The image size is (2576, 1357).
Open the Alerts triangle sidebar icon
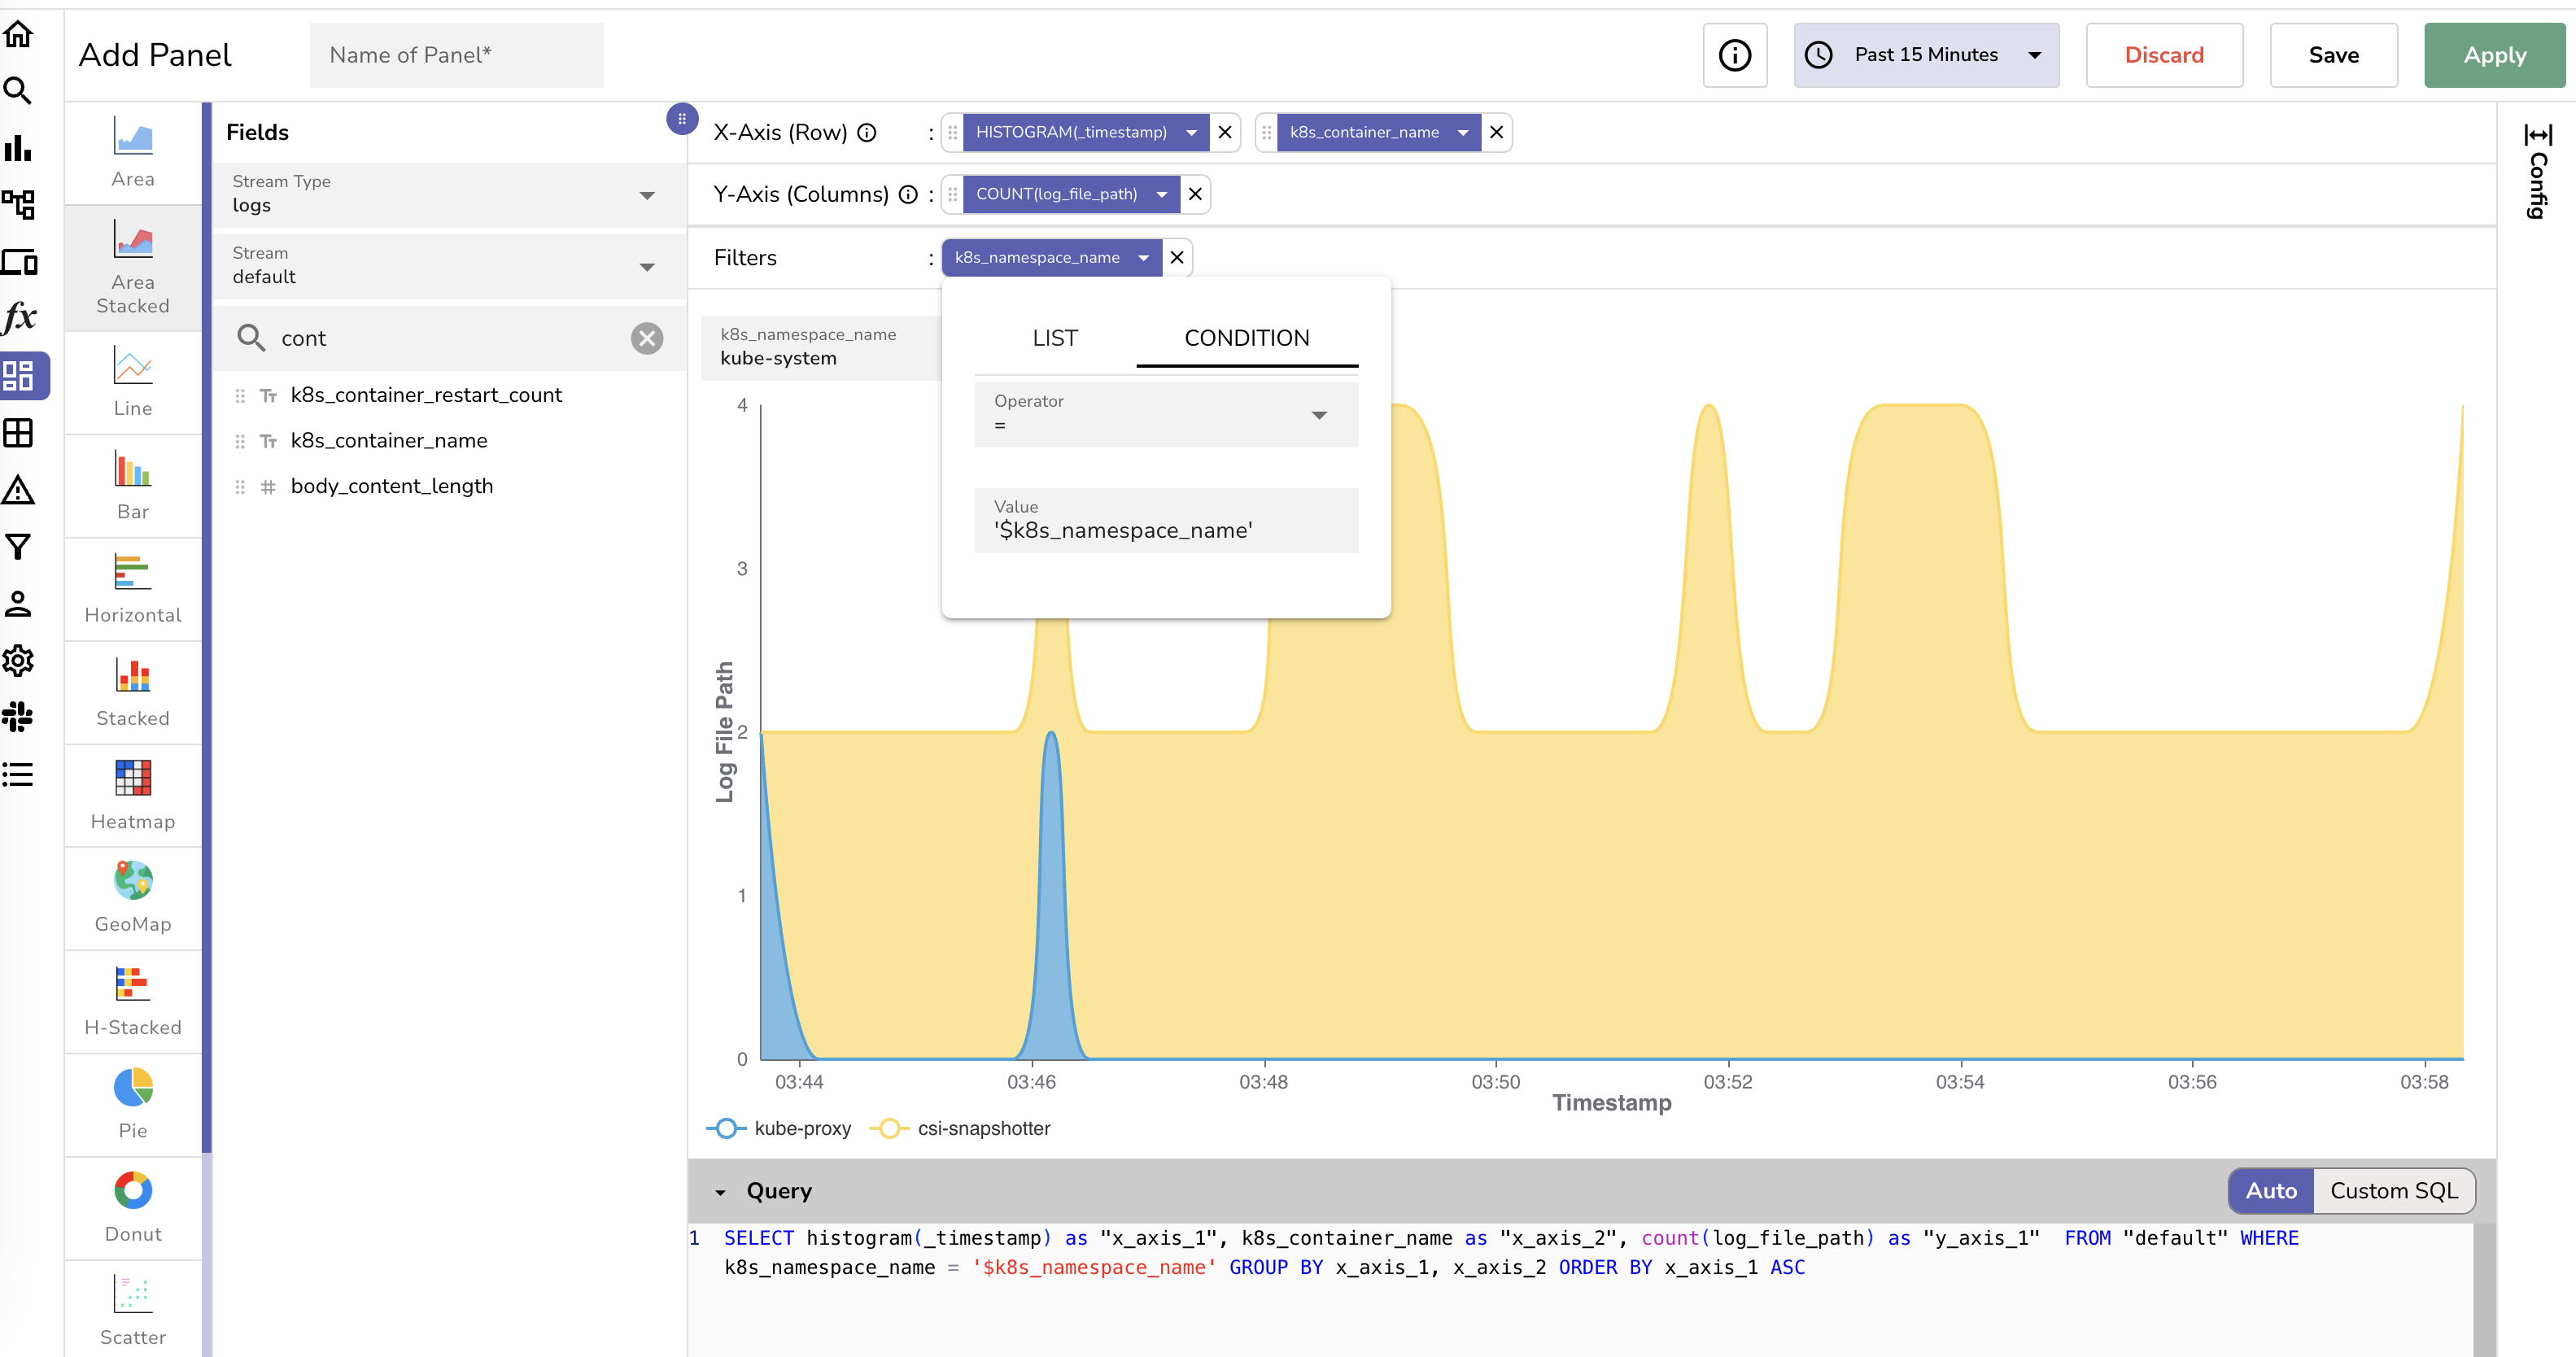point(18,490)
